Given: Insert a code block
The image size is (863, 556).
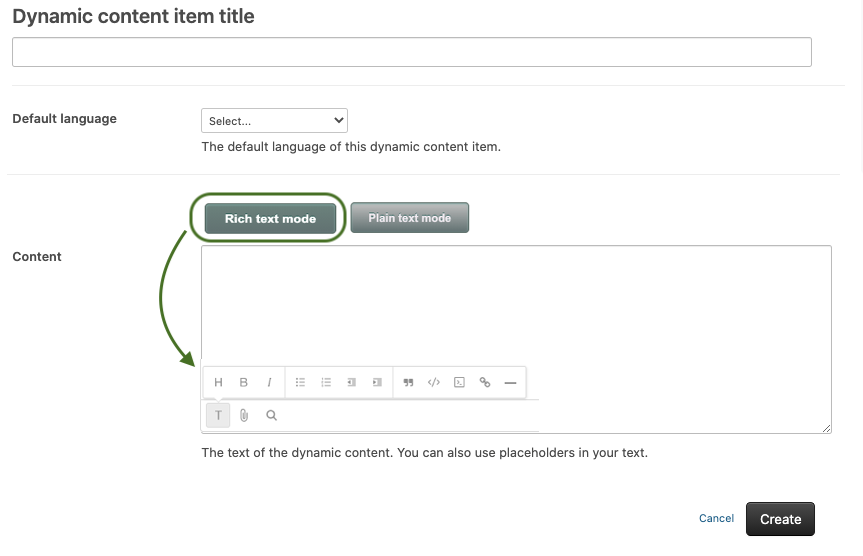Looking at the screenshot, I should click(459, 382).
